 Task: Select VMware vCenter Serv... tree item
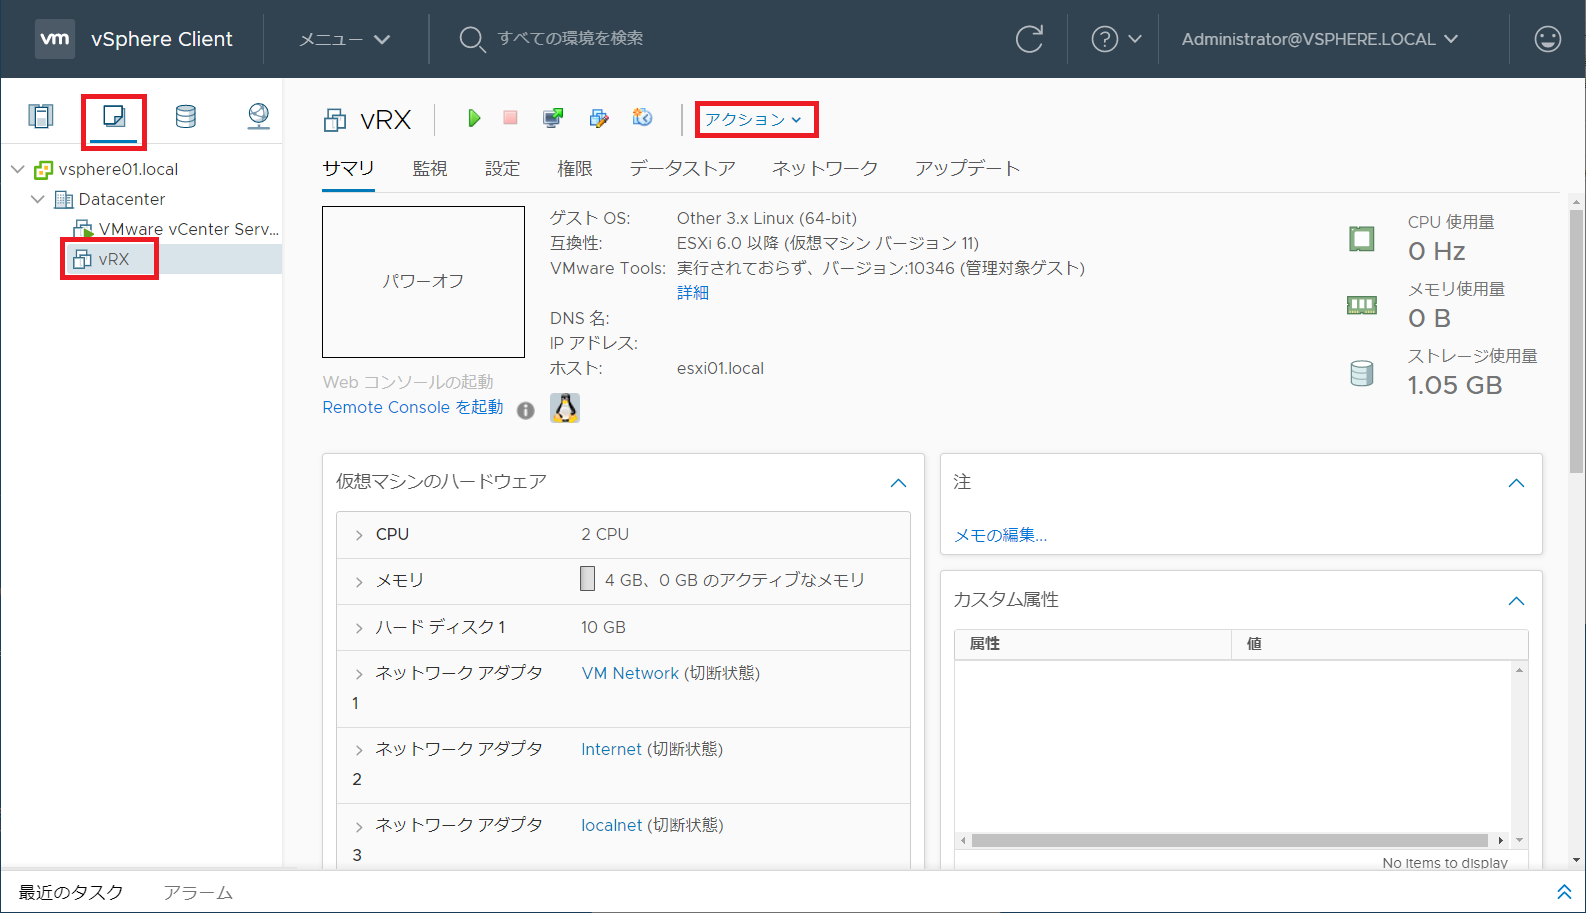pos(188,229)
